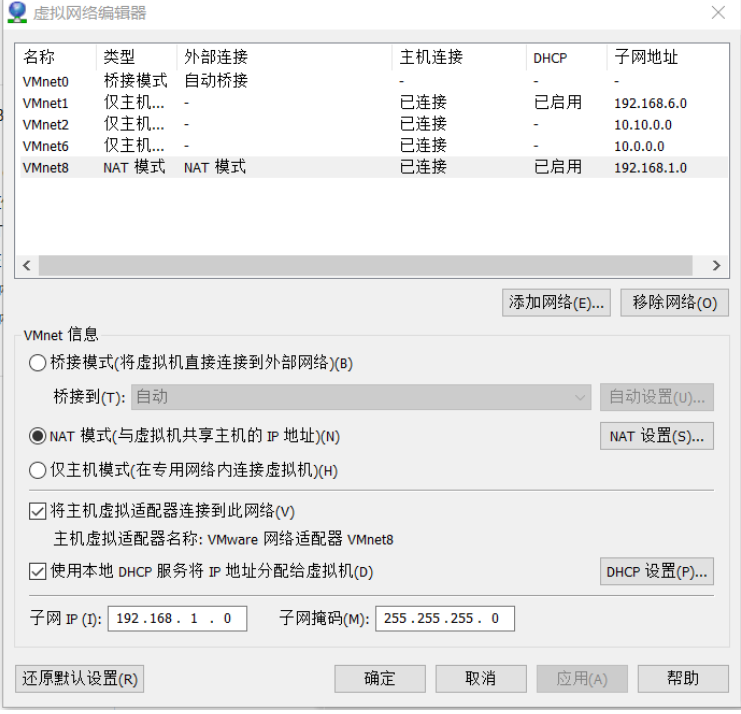Viewport: 741px width, 714px height.
Task: Select the VMnet1 row
Action: click(x=373, y=103)
